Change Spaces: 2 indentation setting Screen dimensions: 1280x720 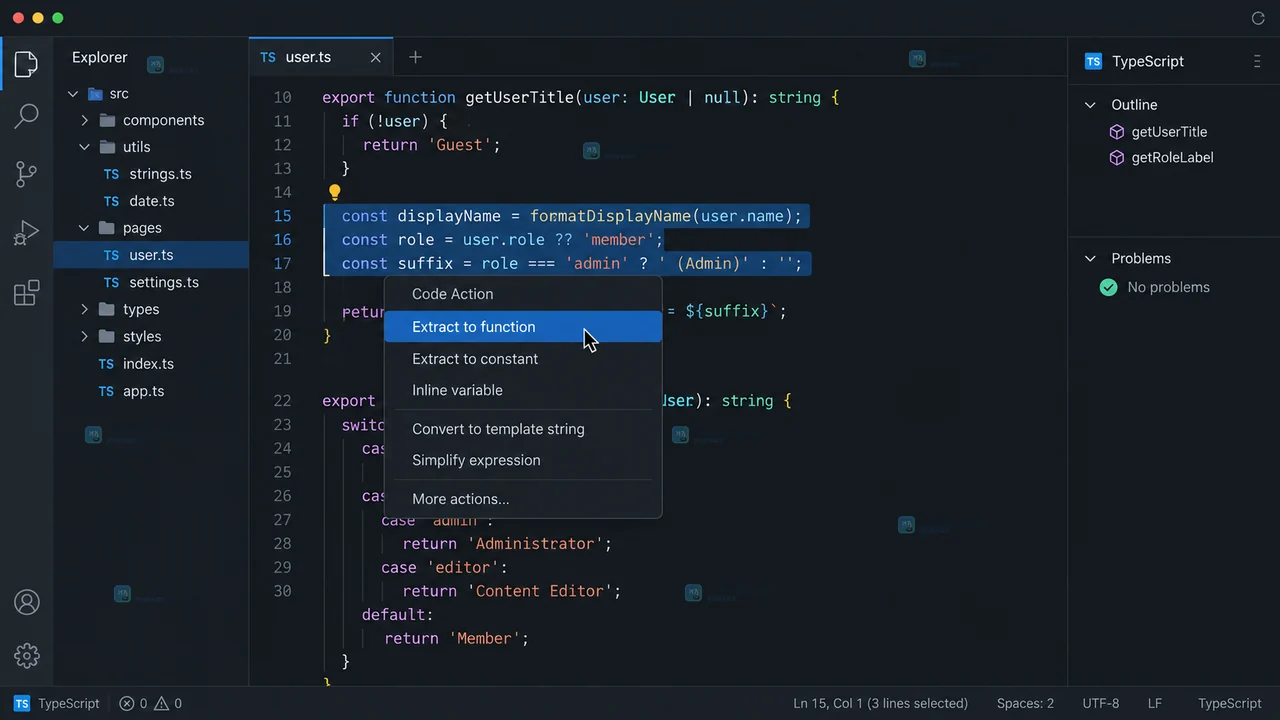tap(1025, 703)
